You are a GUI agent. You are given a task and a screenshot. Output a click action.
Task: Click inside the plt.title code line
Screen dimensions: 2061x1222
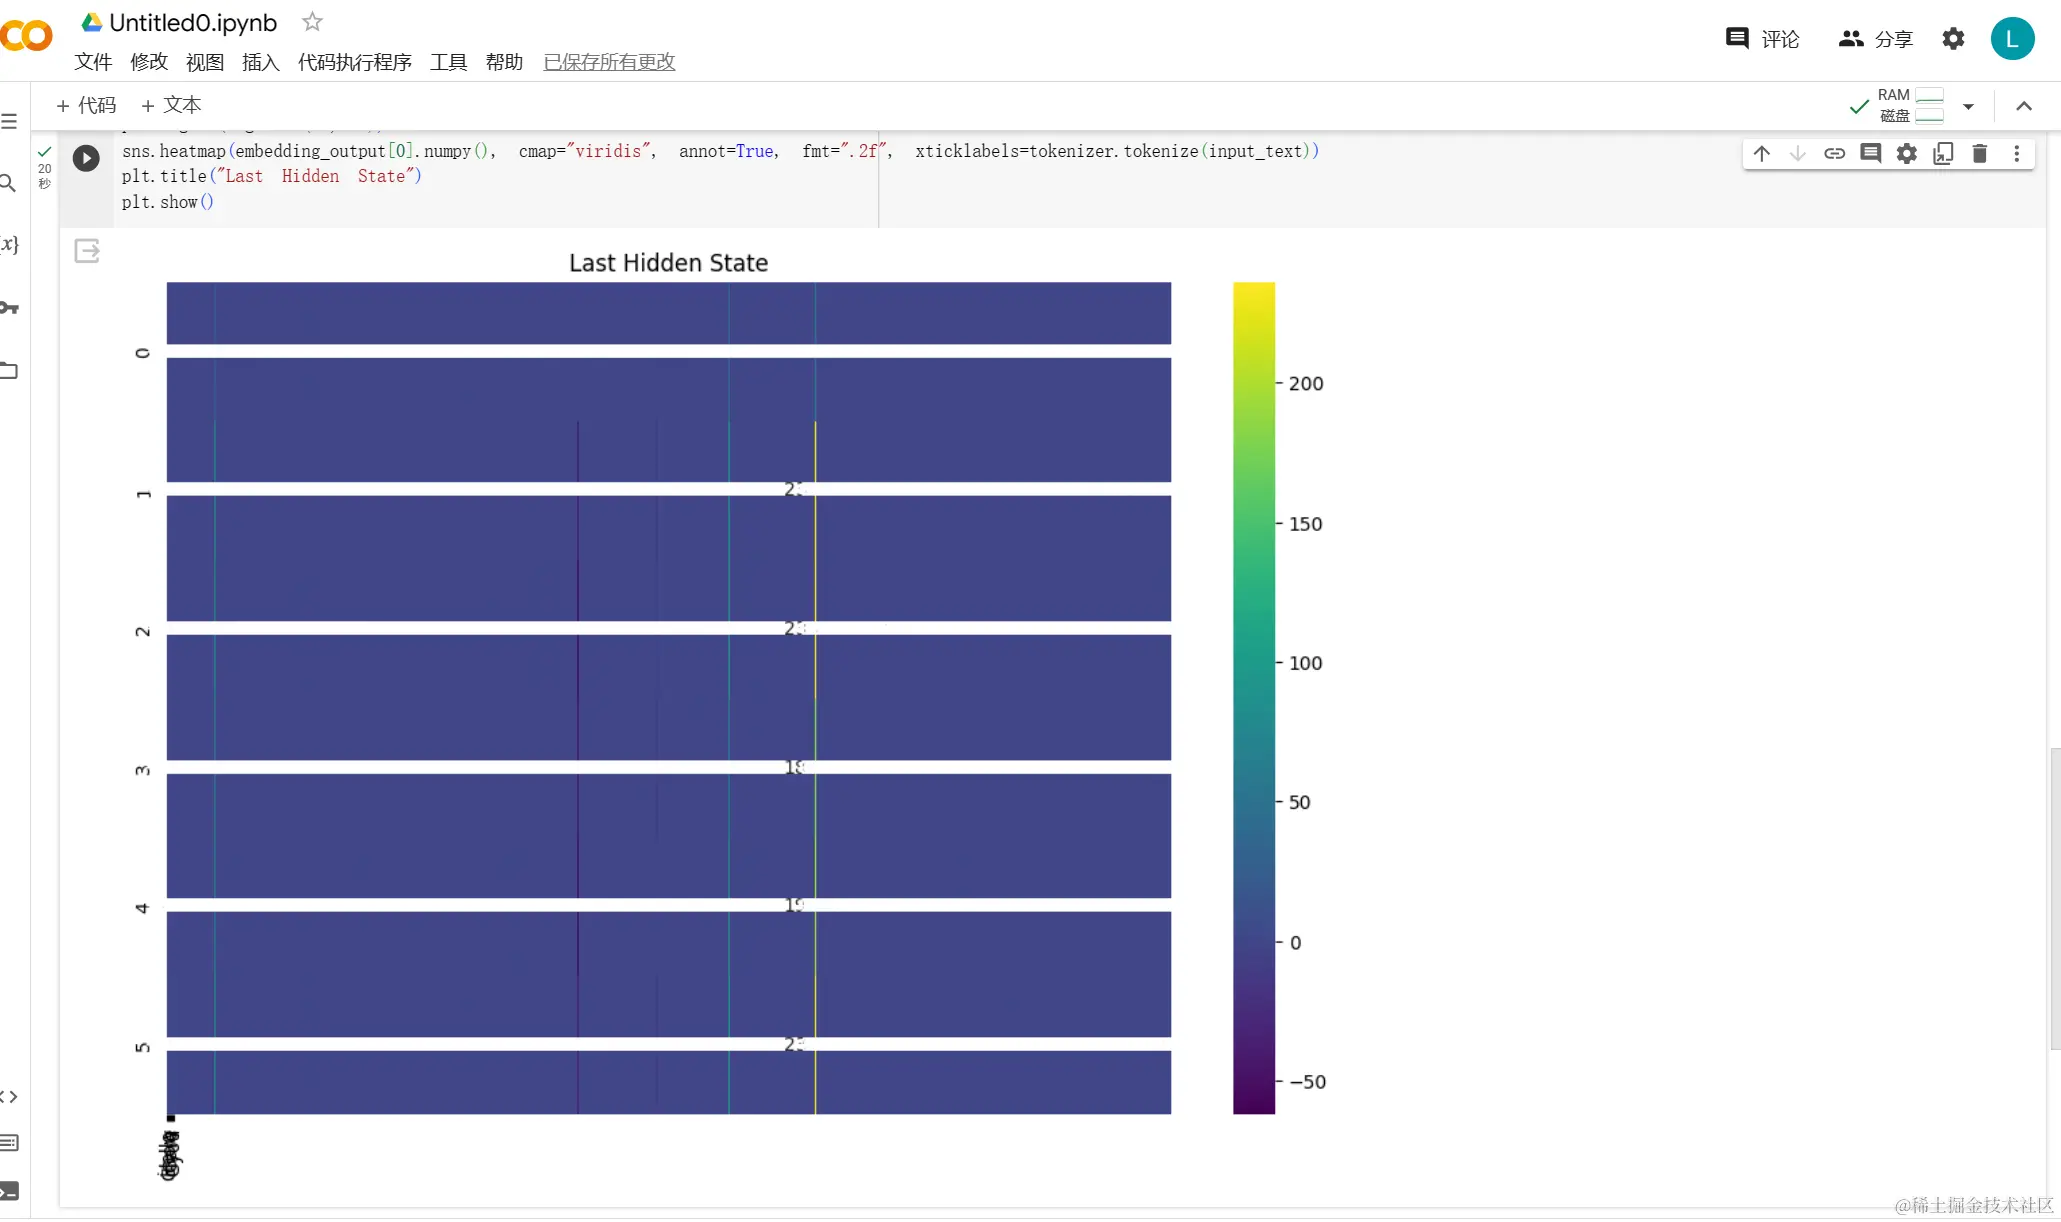pyautogui.click(x=272, y=176)
